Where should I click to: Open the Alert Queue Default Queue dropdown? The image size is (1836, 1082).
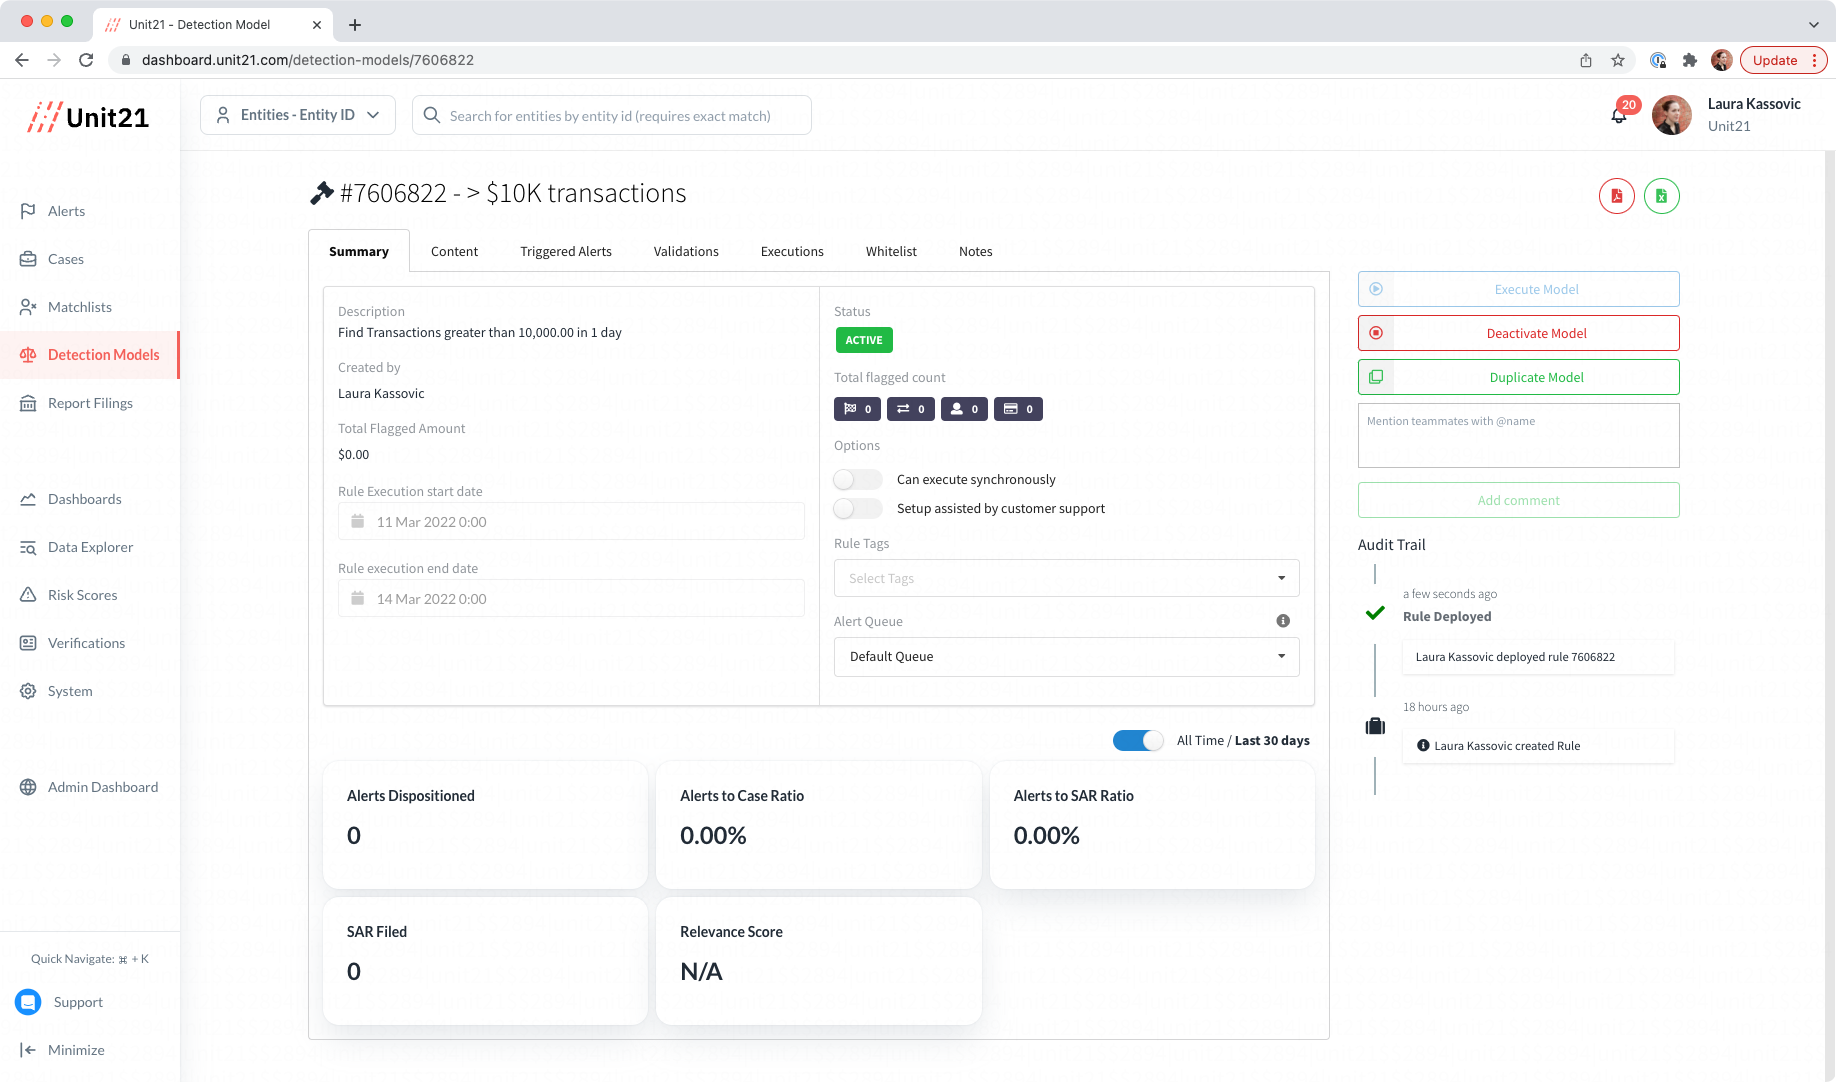pos(1067,657)
